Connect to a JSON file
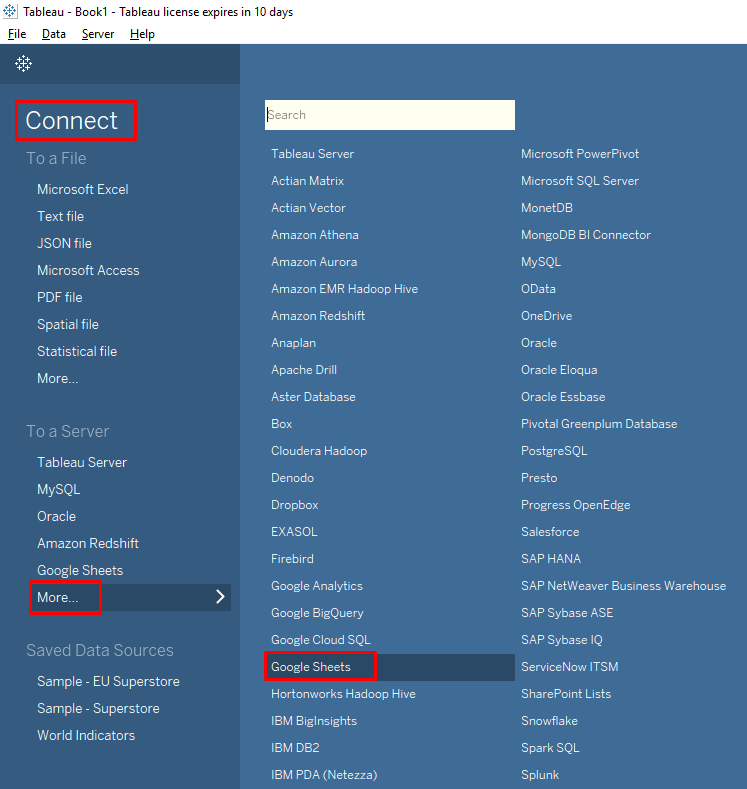The height and width of the screenshot is (789, 747). pyautogui.click(x=64, y=244)
